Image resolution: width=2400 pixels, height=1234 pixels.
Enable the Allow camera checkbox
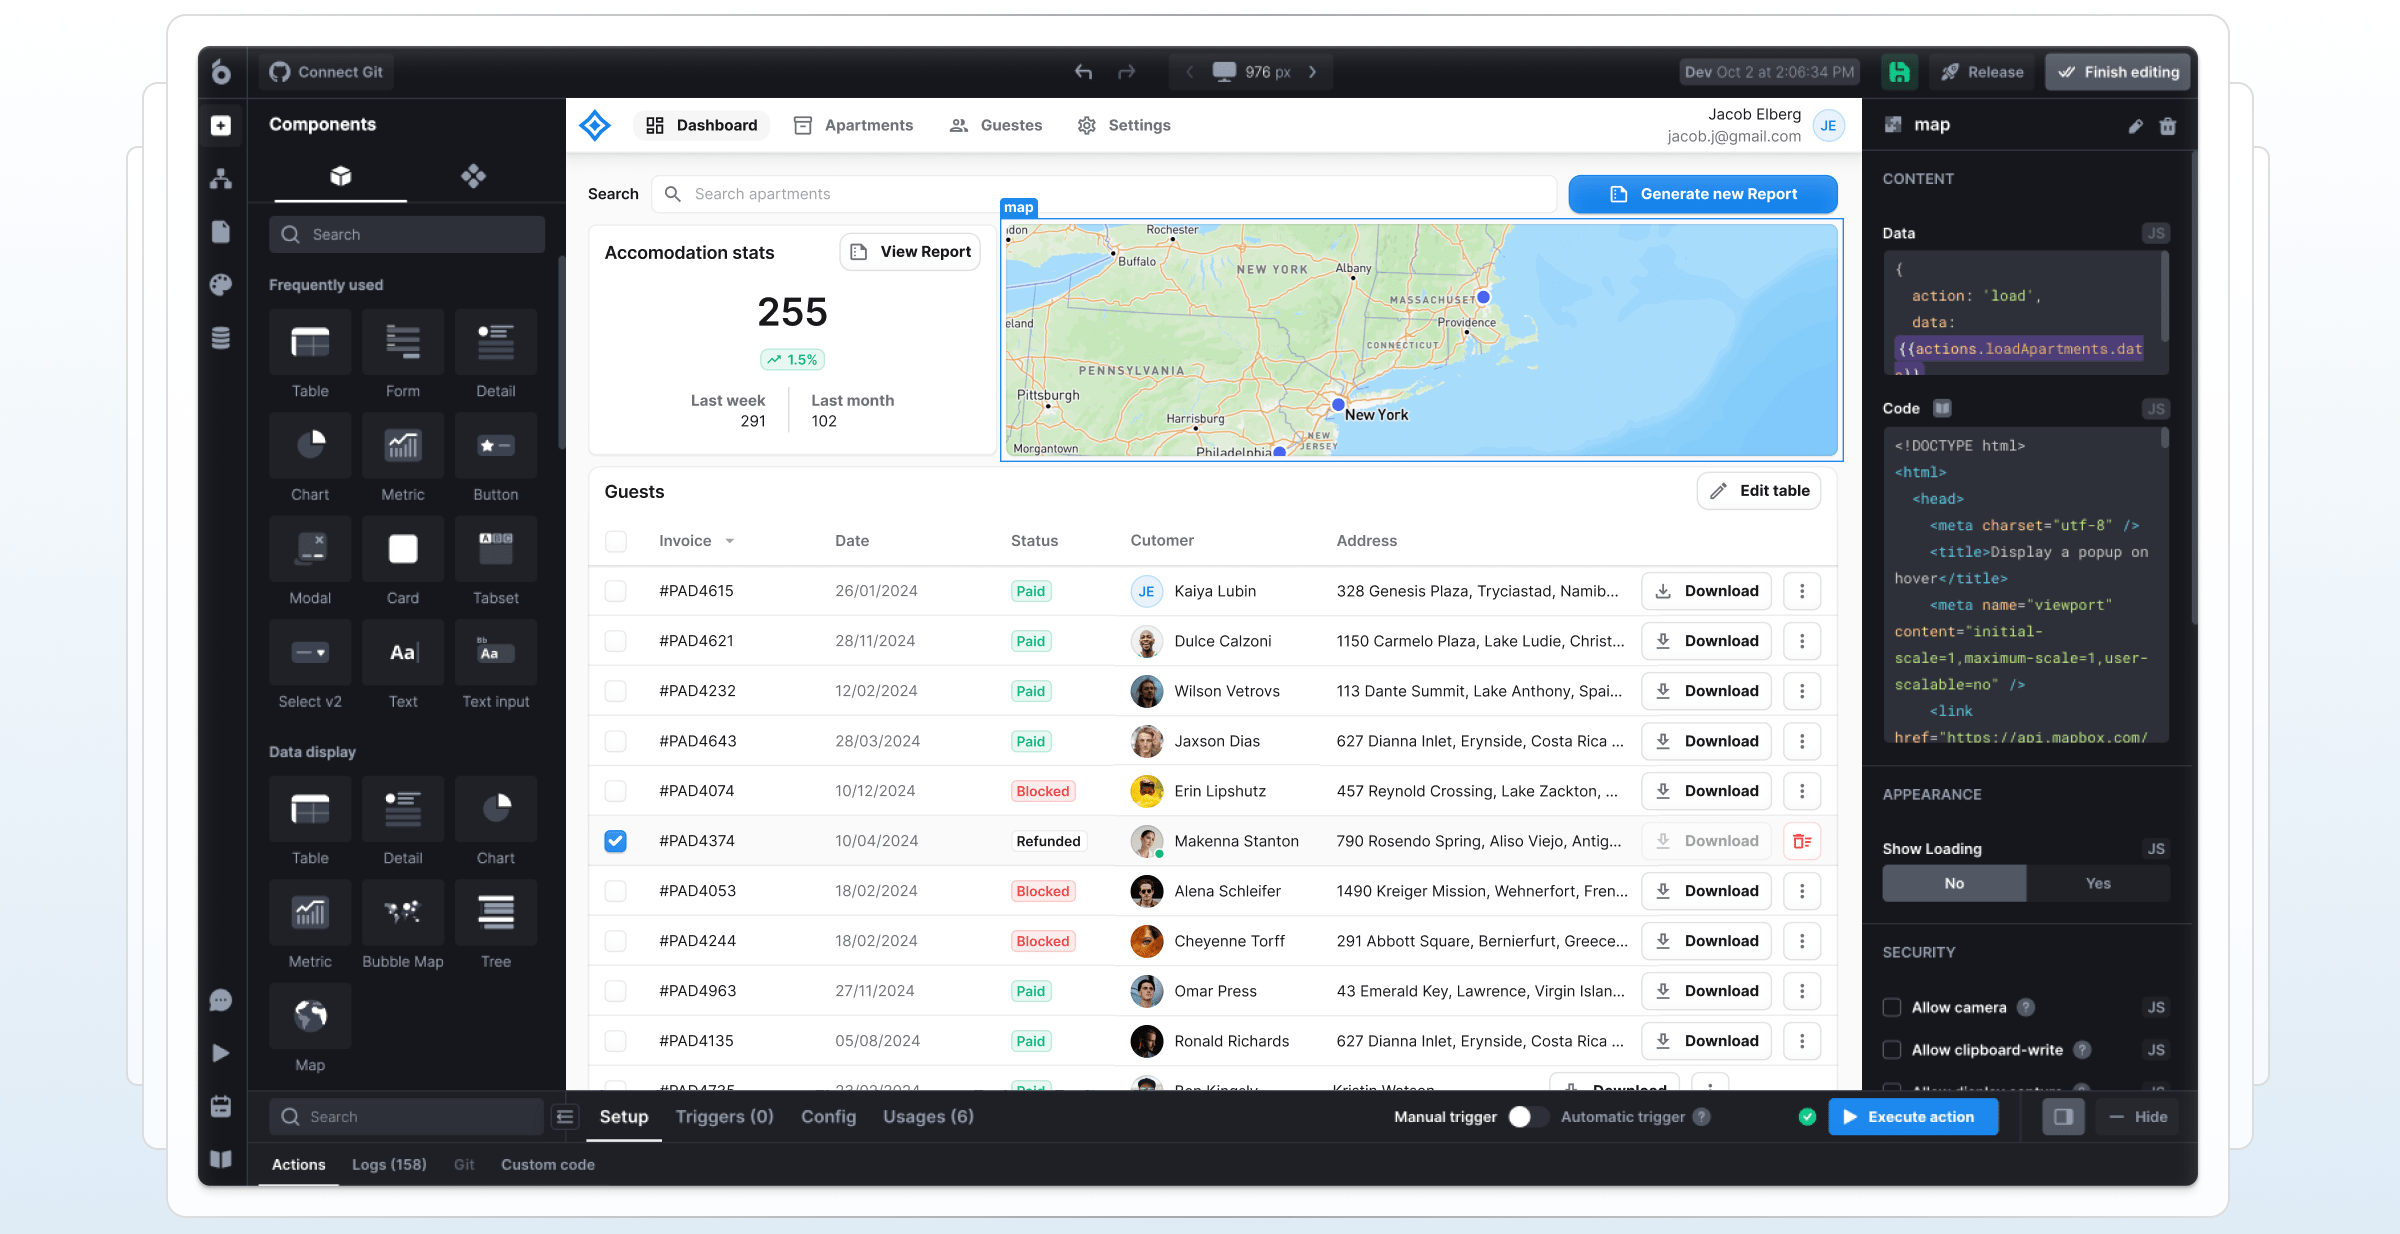(1892, 1007)
